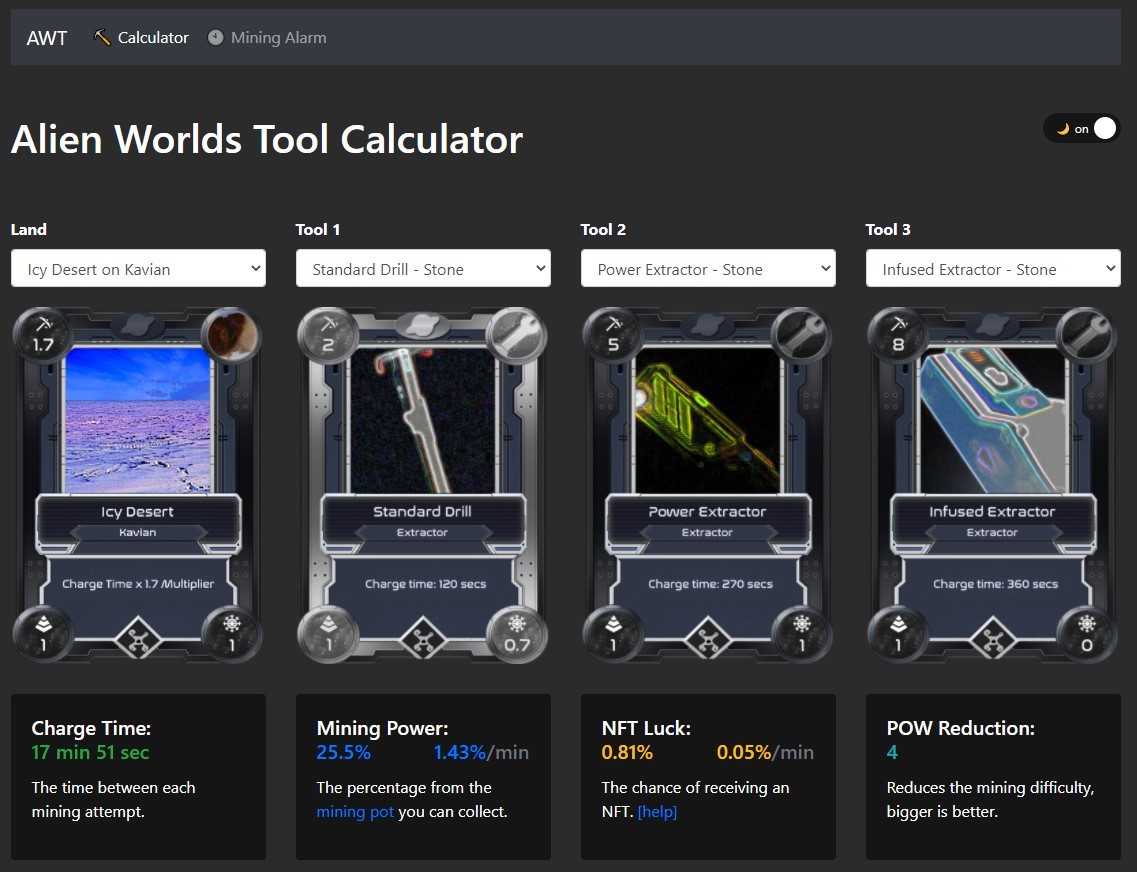This screenshot has height=872, width=1137.
Task: Click the diamond emblem under Power Extractor card
Action: pyautogui.click(x=708, y=639)
